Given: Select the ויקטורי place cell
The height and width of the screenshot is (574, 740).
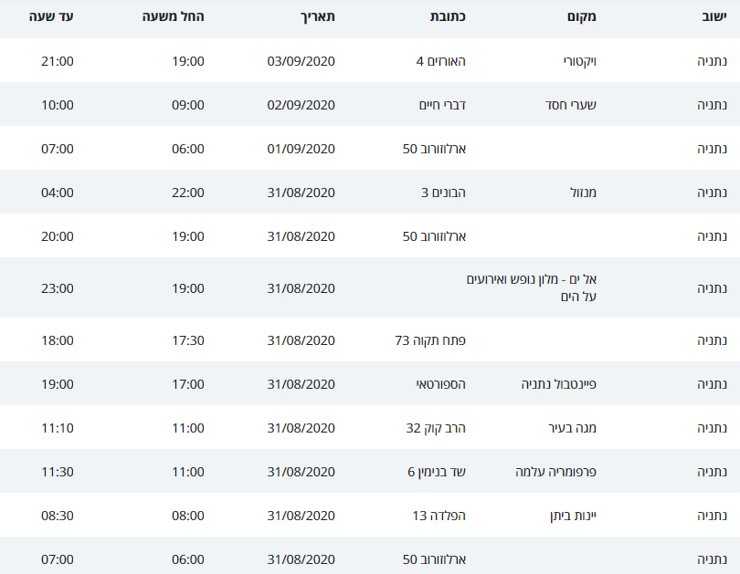Looking at the screenshot, I should coord(580,61).
